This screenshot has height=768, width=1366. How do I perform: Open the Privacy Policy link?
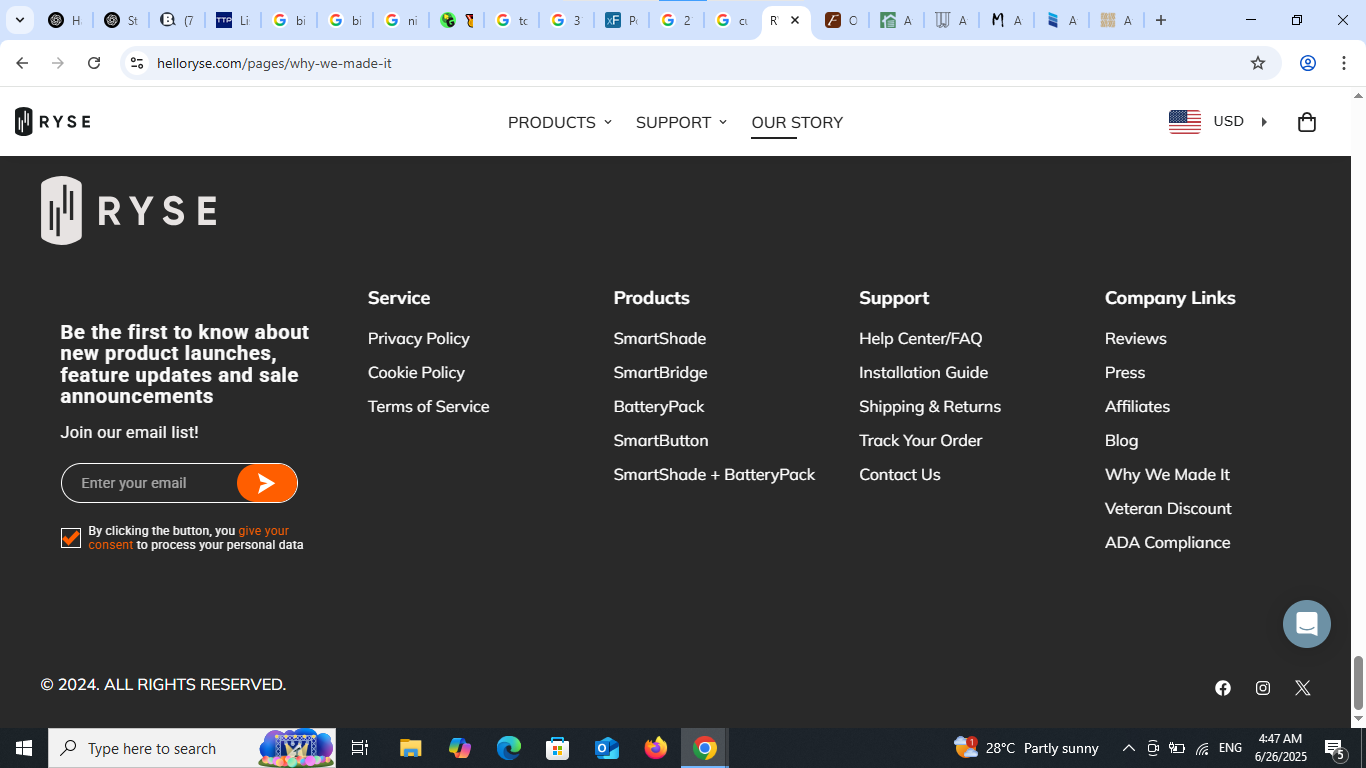pyautogui.click(x=418, y=338)
